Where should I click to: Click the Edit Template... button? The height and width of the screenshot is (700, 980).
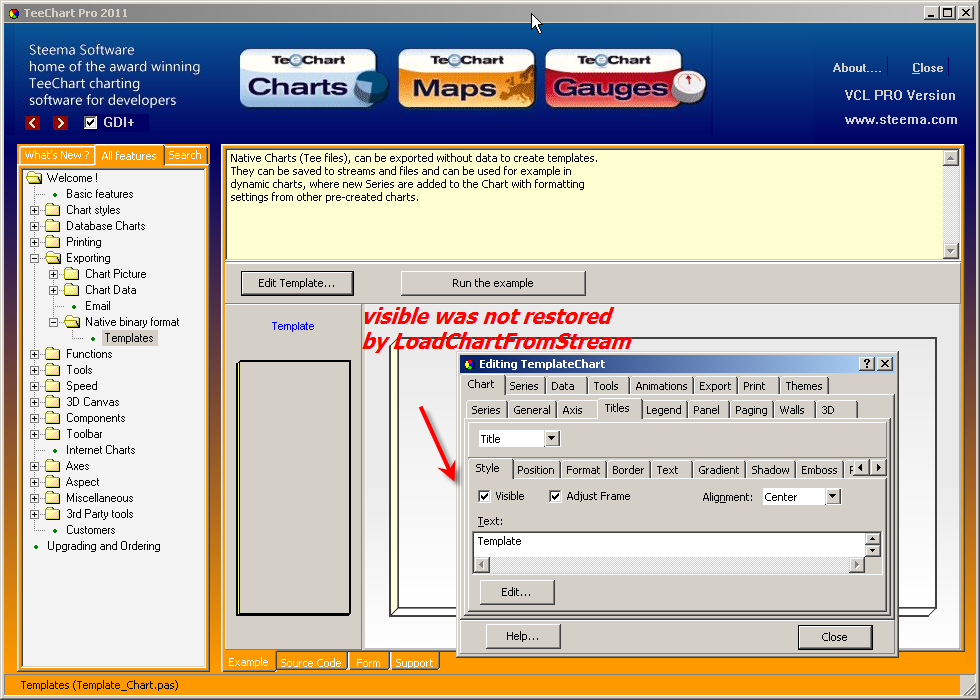[297, 283]
